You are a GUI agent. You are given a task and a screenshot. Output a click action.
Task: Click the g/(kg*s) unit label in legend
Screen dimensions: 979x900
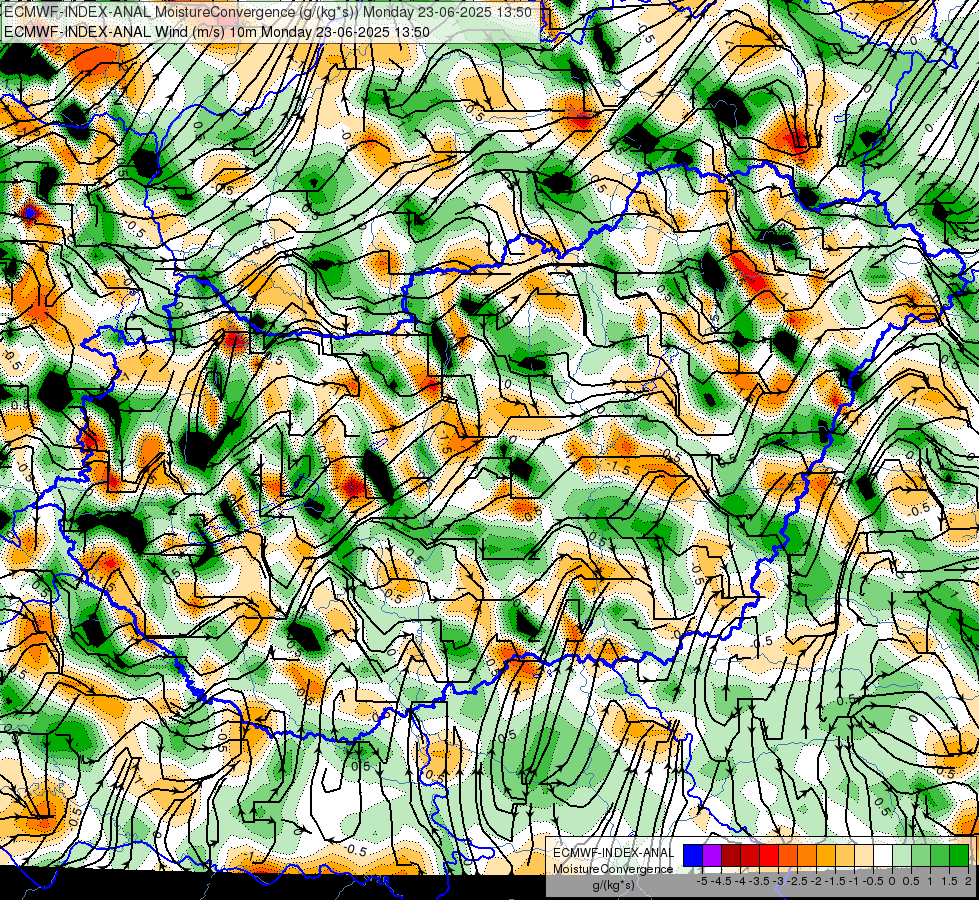(x=614, y=886)
